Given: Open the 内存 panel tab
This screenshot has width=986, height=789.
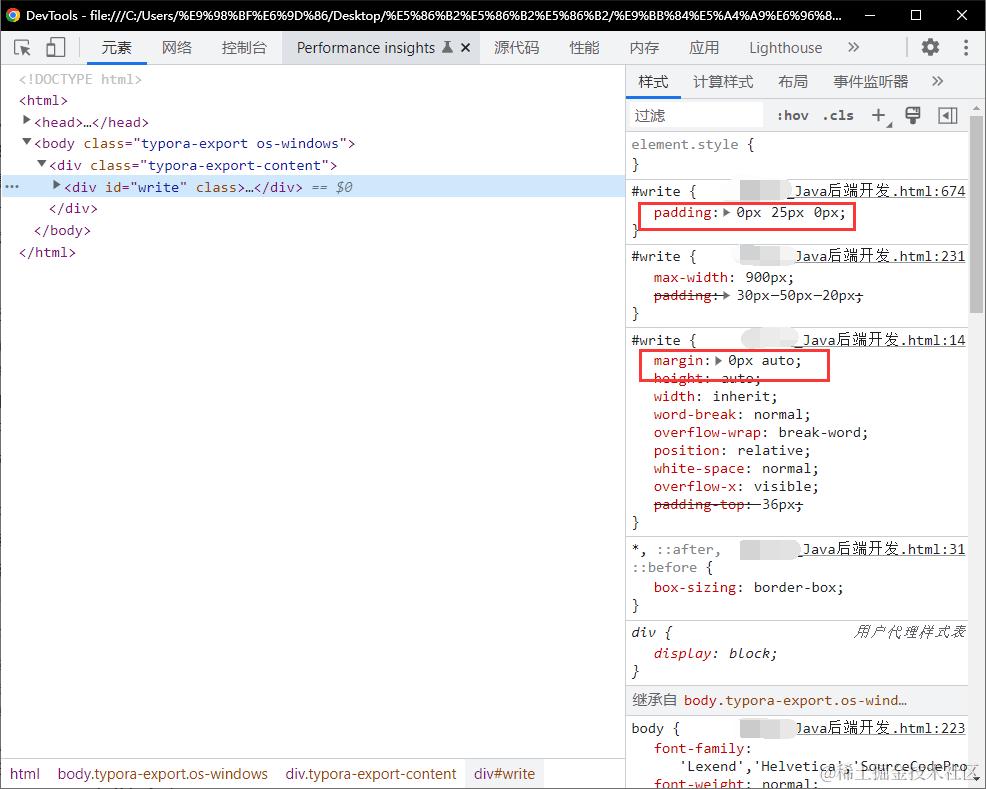Looking at the screenshot, I should click(644, 48).
